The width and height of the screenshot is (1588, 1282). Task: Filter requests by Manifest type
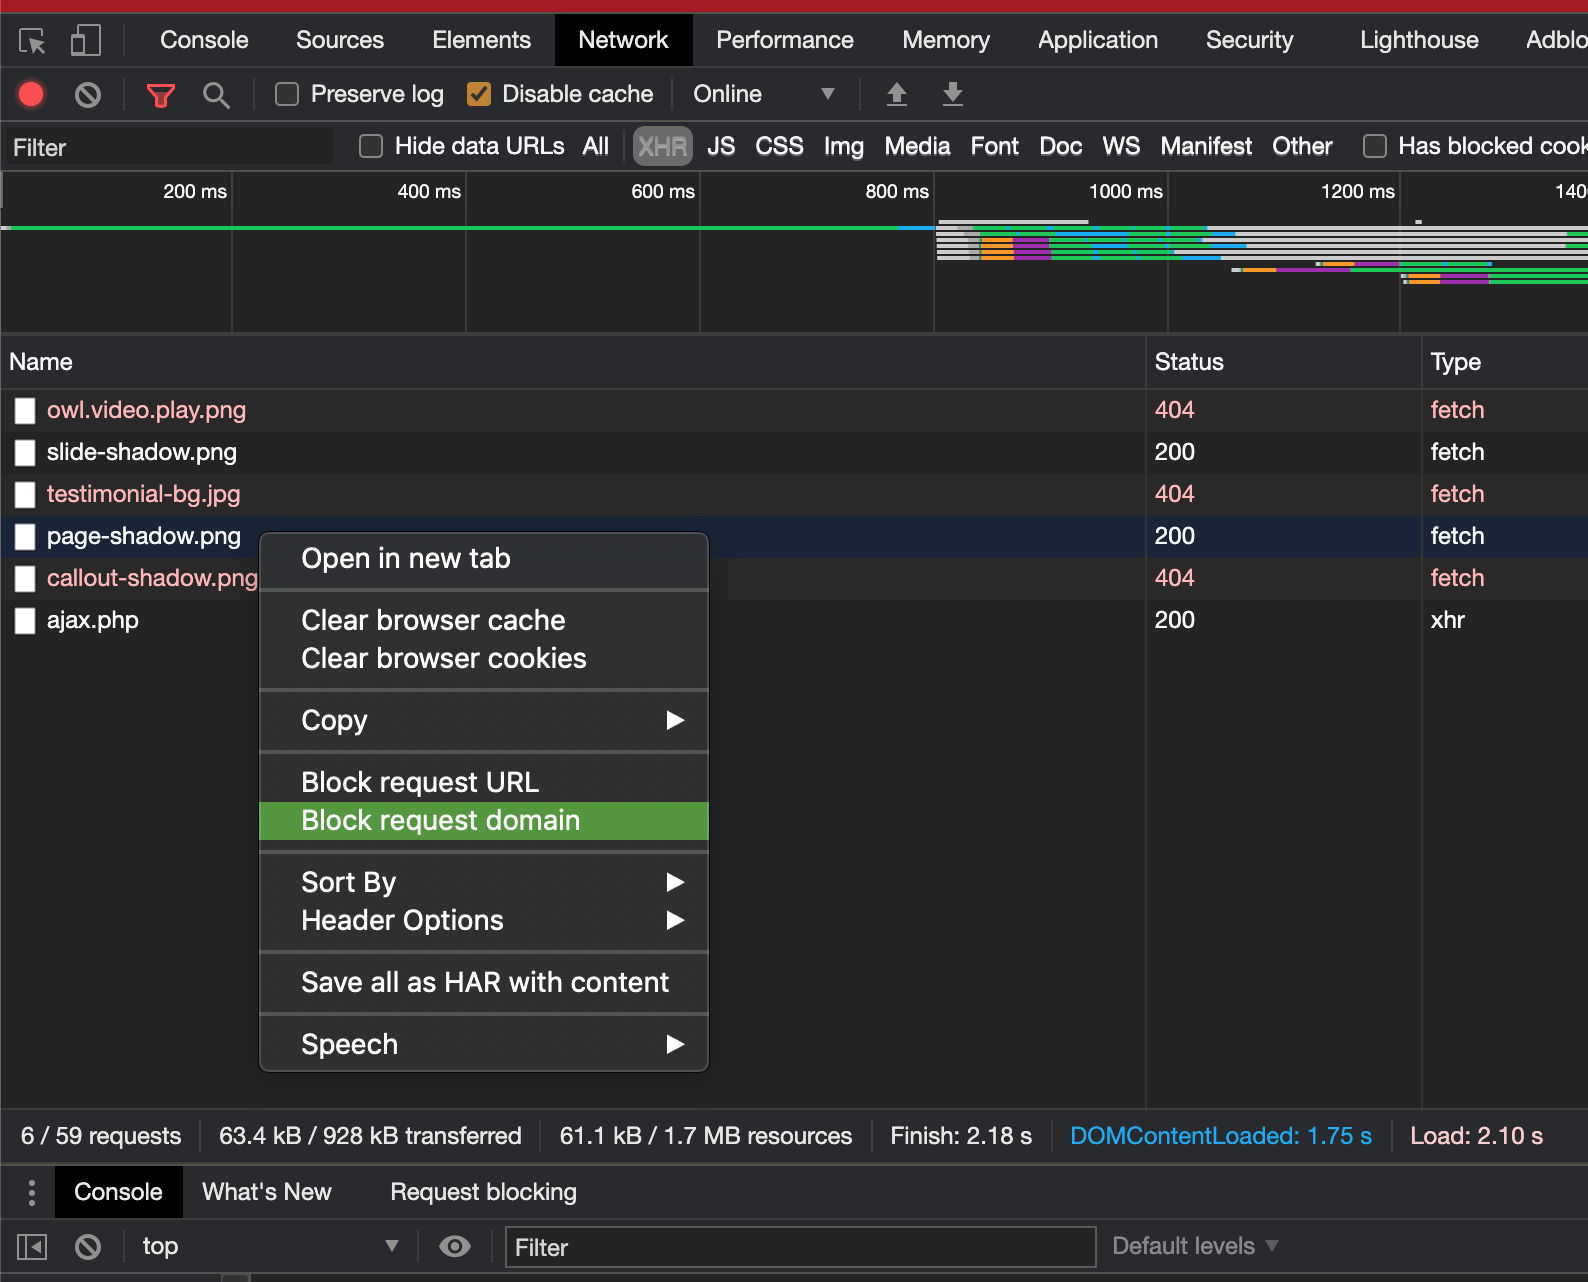1206,146
